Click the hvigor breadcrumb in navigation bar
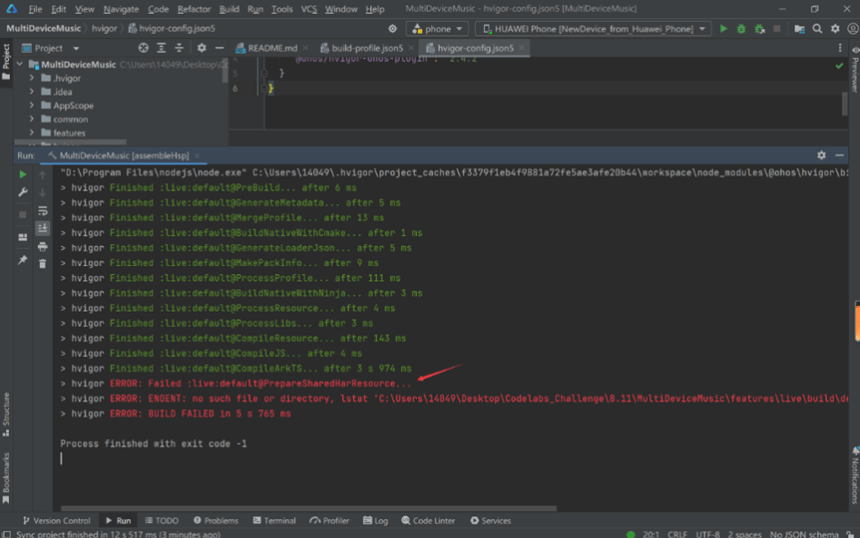 point(104,29)
